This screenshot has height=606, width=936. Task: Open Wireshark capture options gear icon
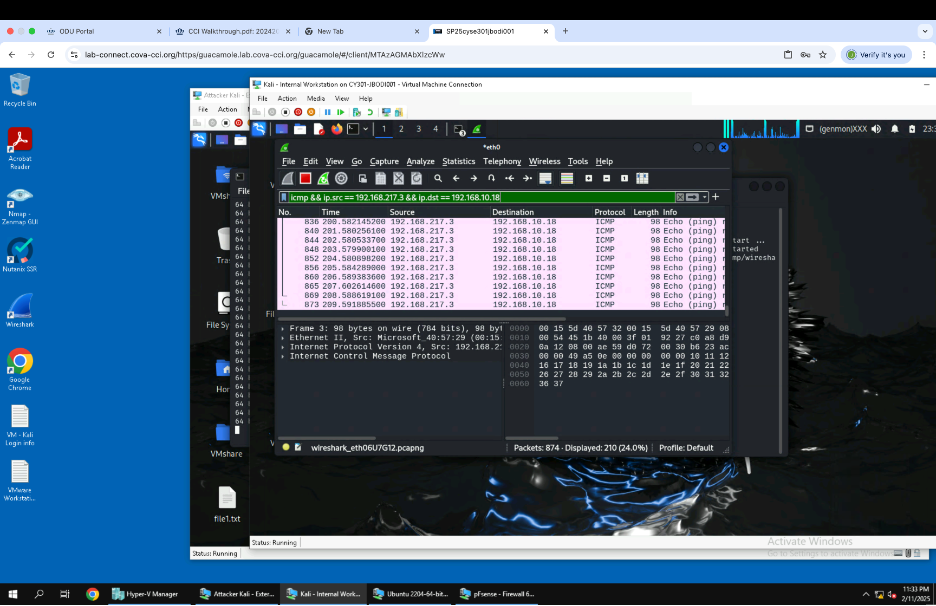click(341, 179)
